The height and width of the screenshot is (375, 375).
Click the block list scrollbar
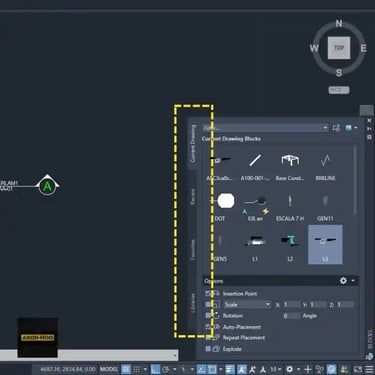pyautogui.click(x=355, y=180)
